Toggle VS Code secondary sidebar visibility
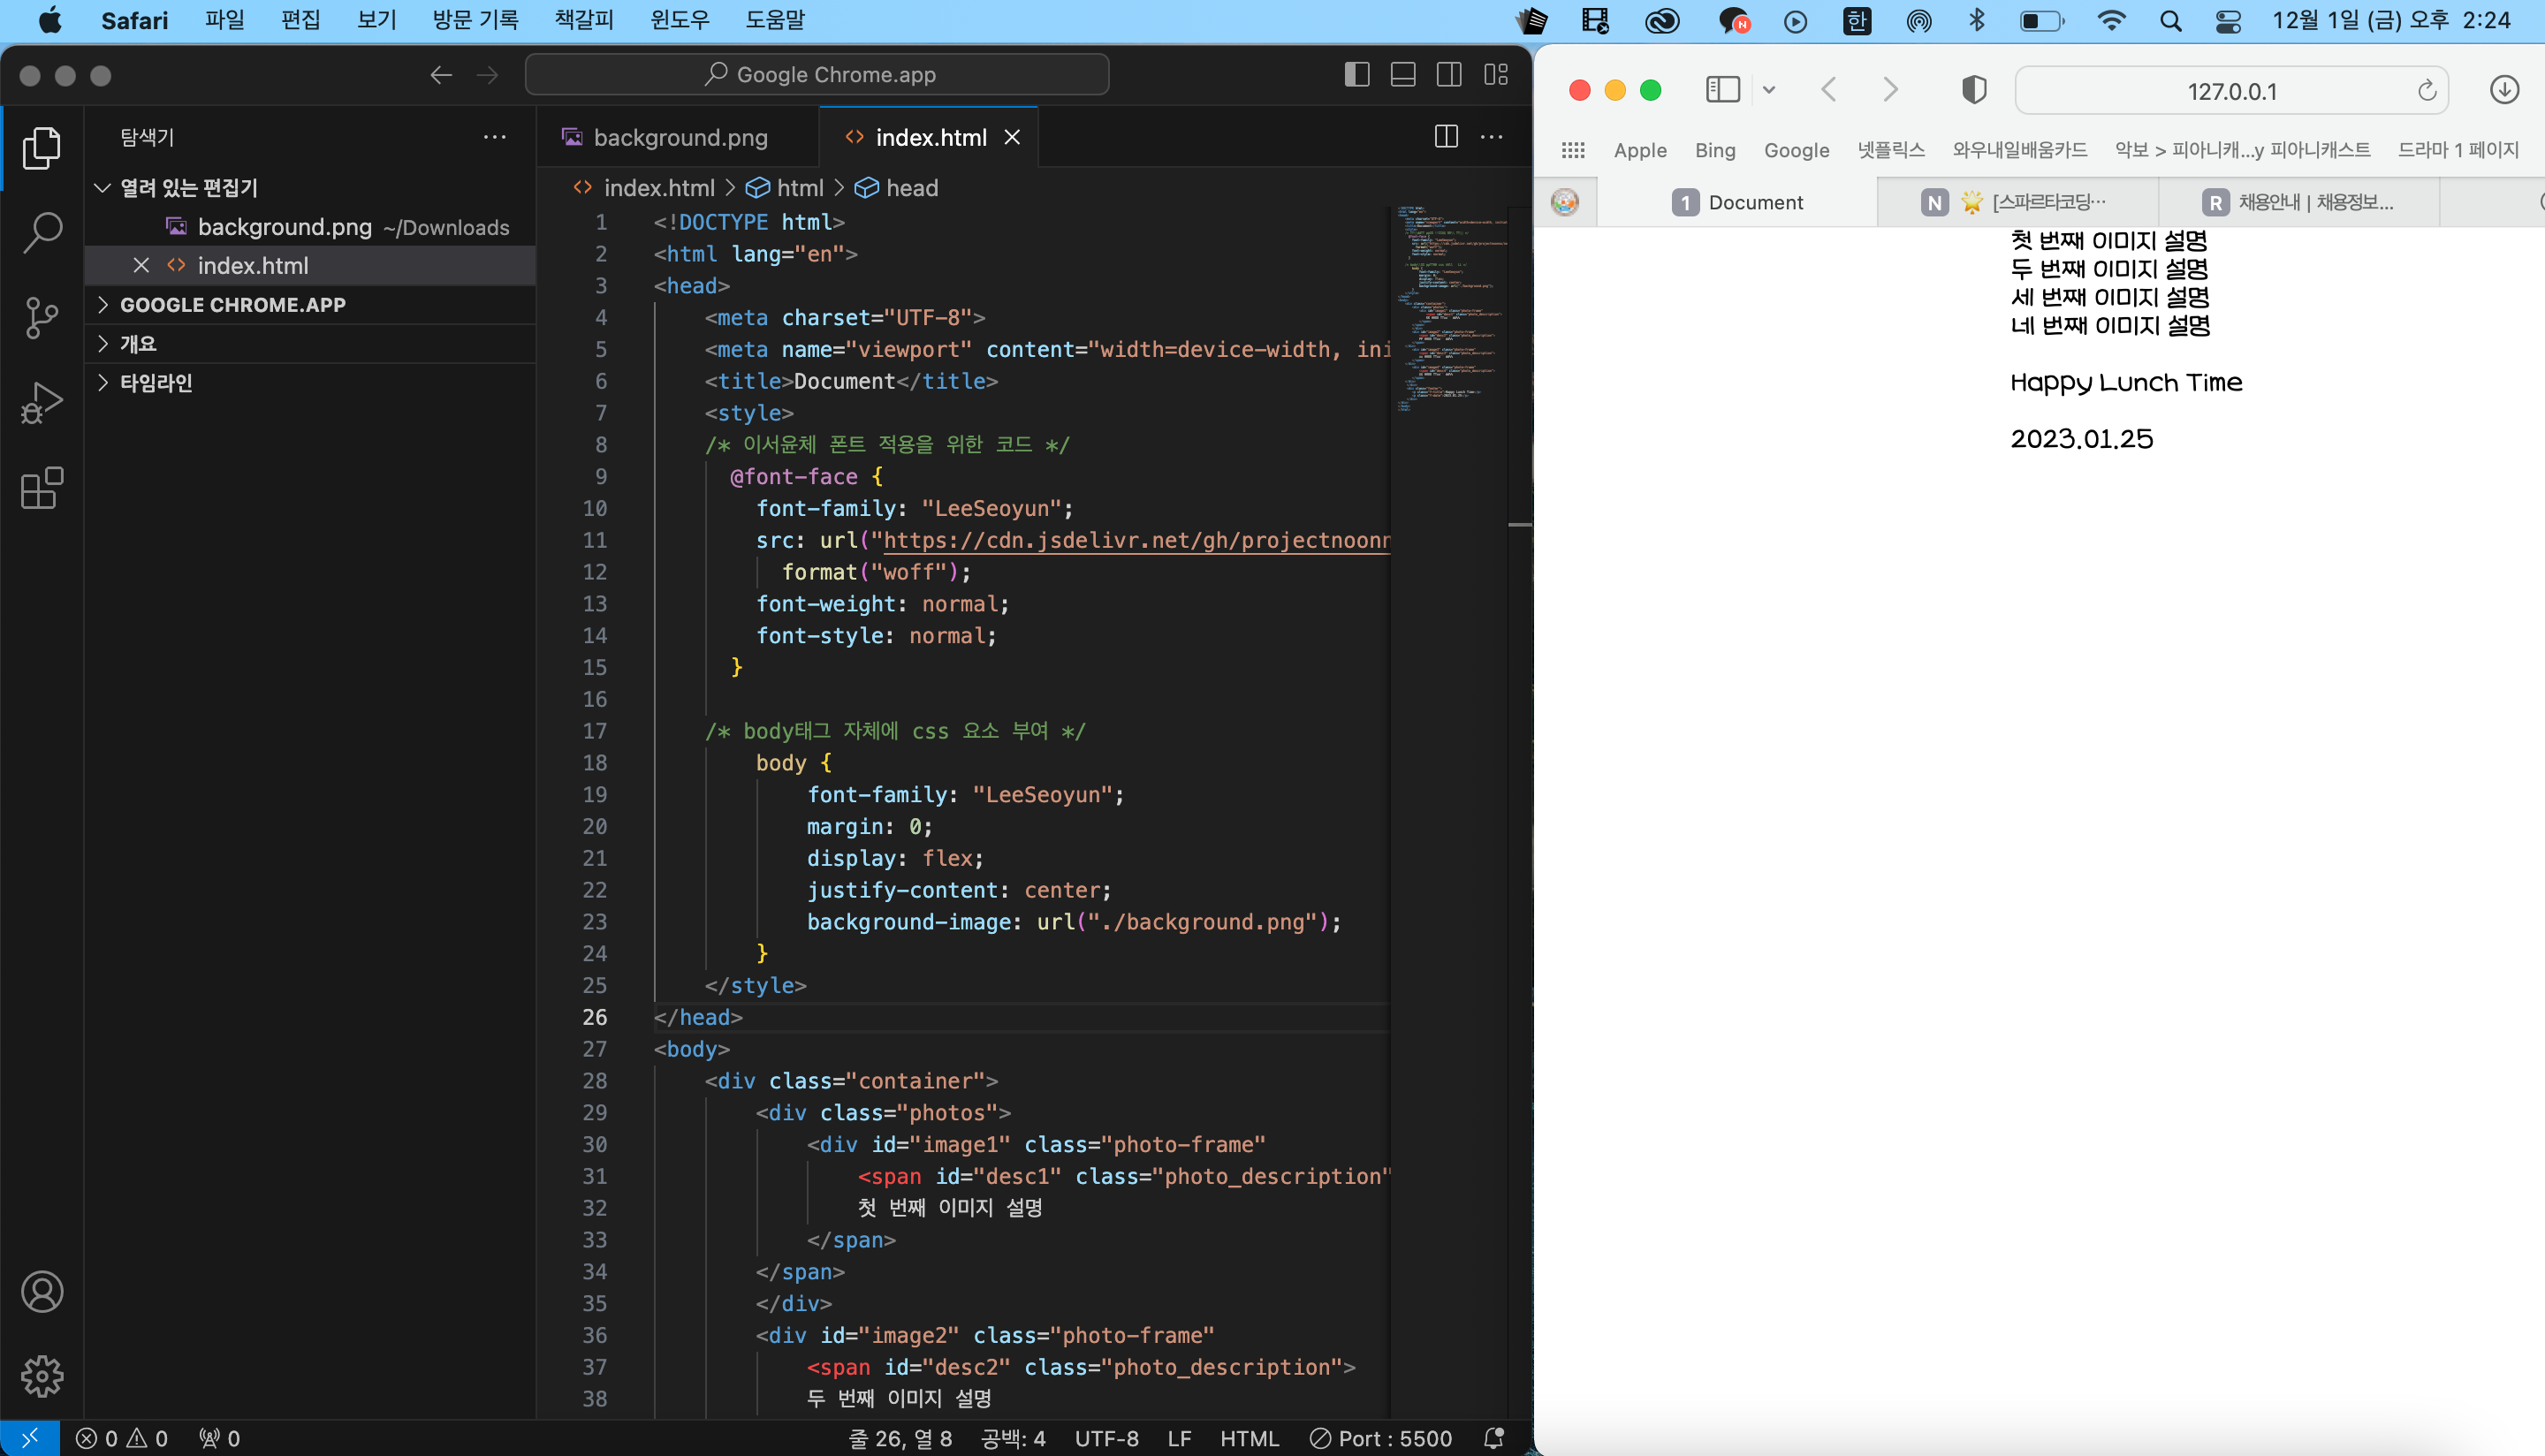The image size is (2545, 1456). 1449,75
